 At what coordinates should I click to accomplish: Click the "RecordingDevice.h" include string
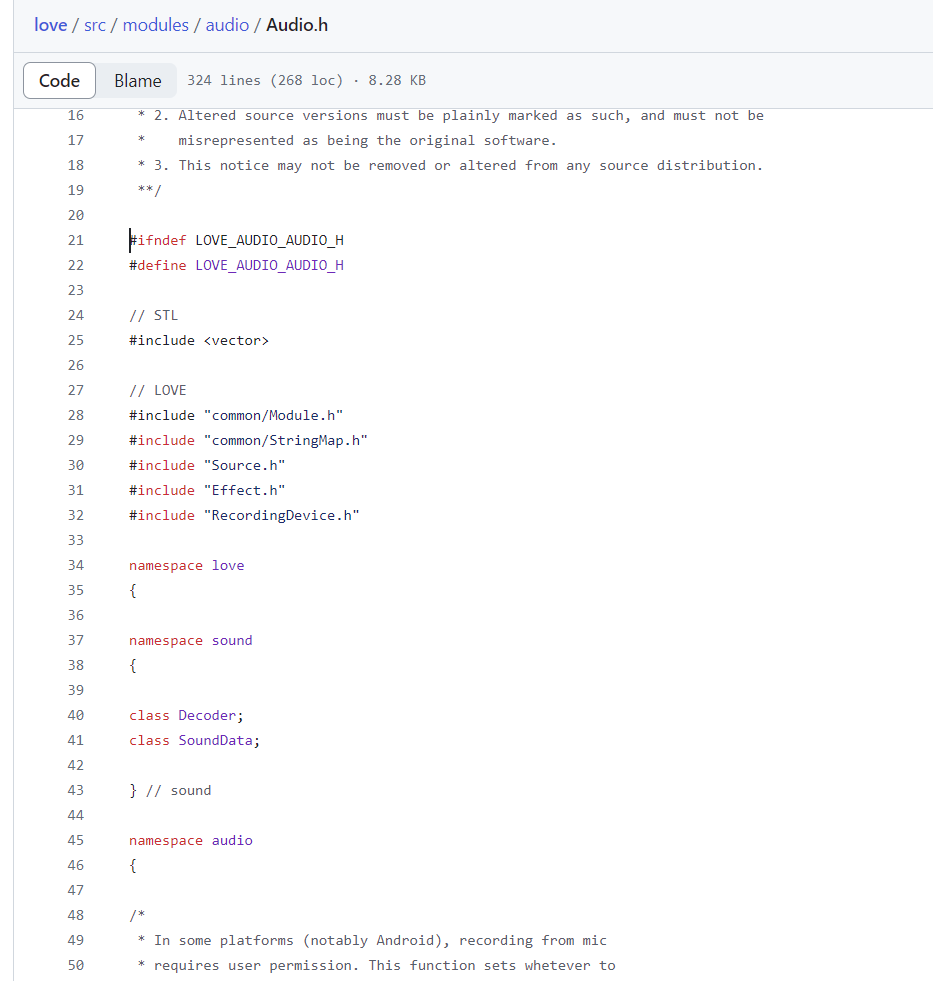pyautogui.click(x=282, y=516)
